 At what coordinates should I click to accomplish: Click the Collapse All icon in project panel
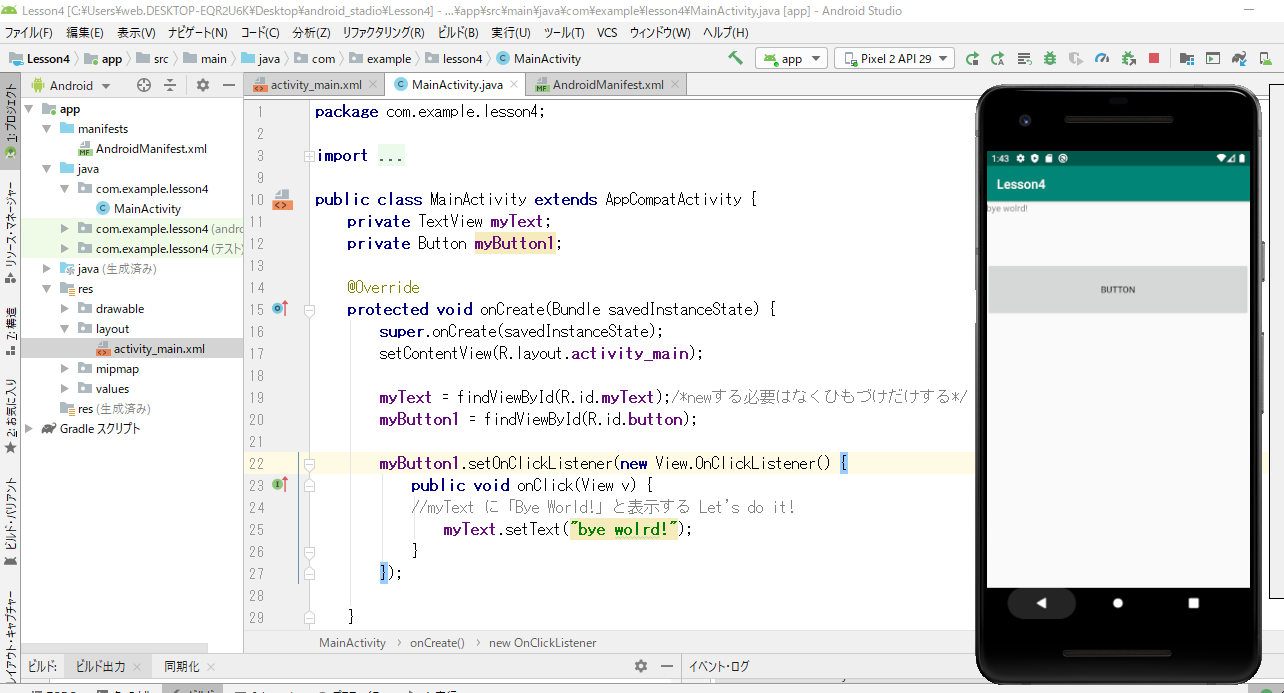click(170, 85)
